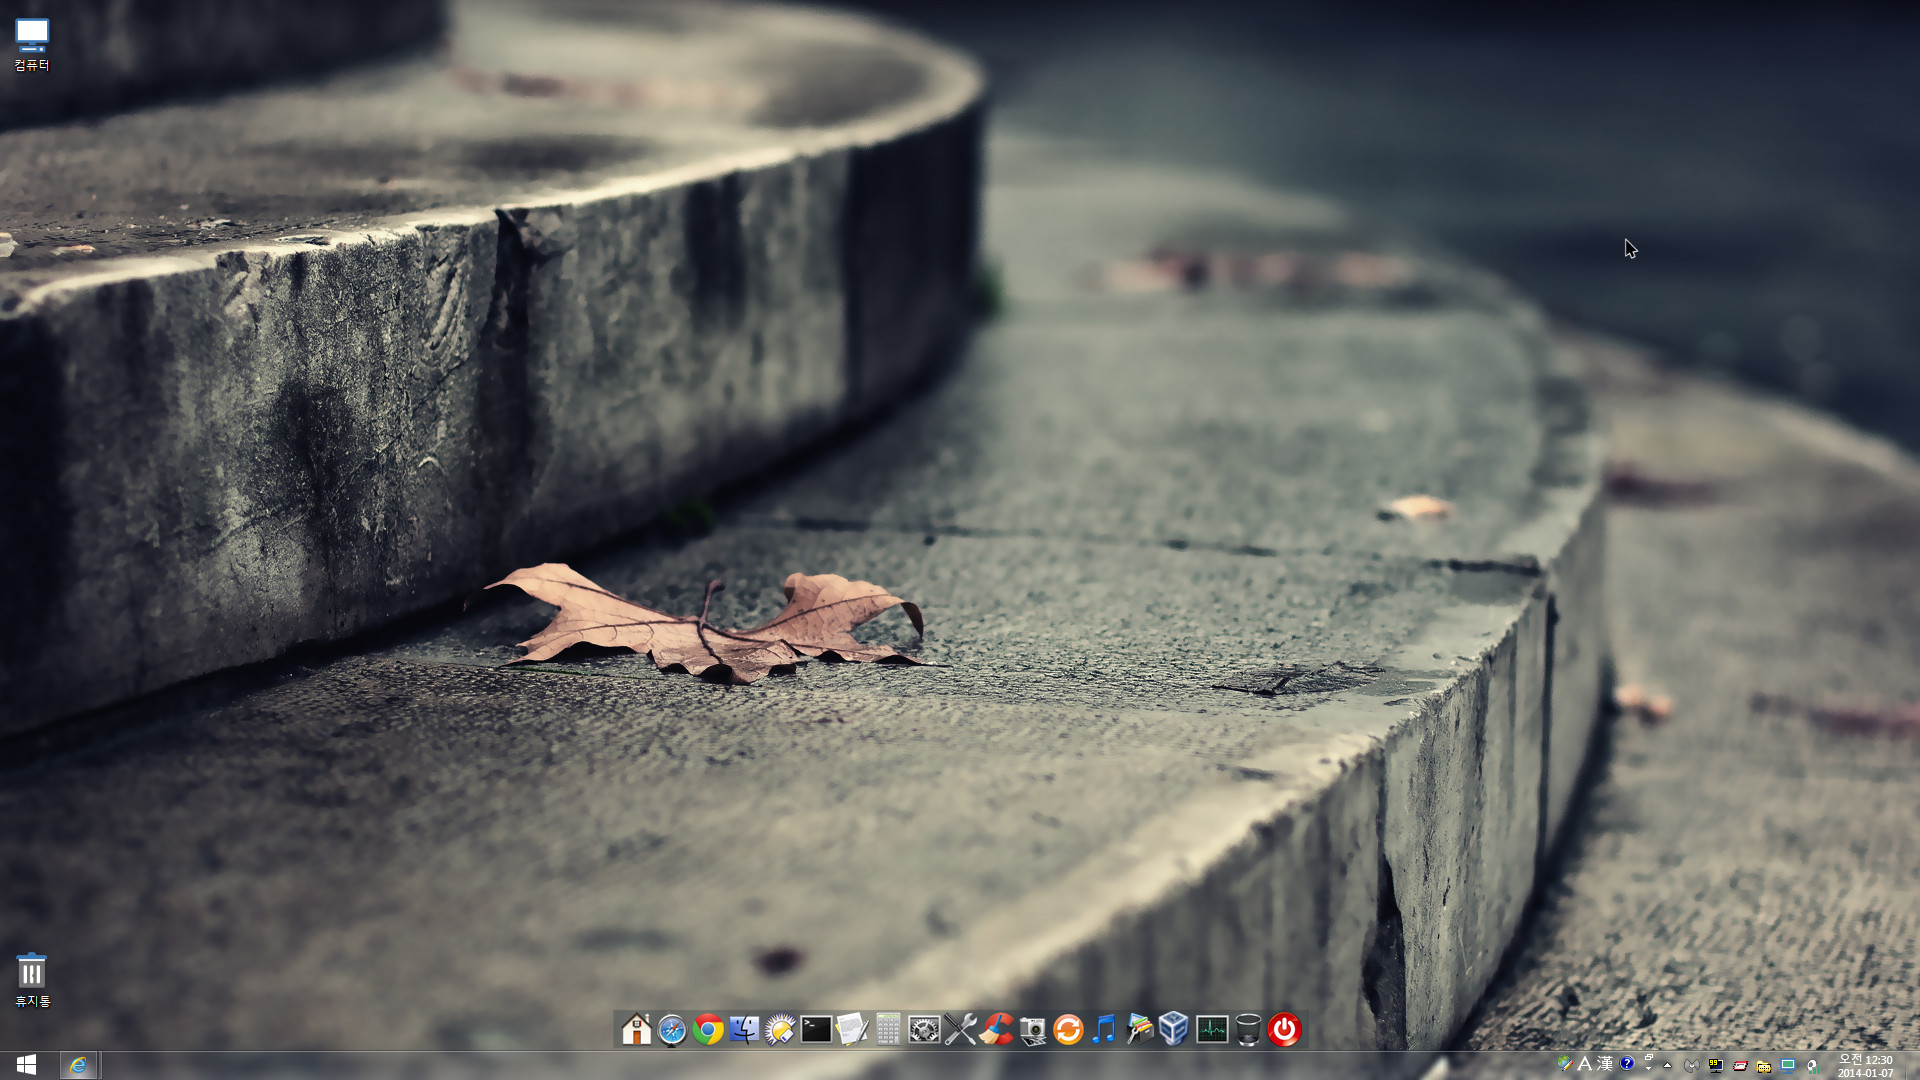Launch CCleaner from the dock
This screenshot has height=1080, width=1920.
(x=996, y=1029)
